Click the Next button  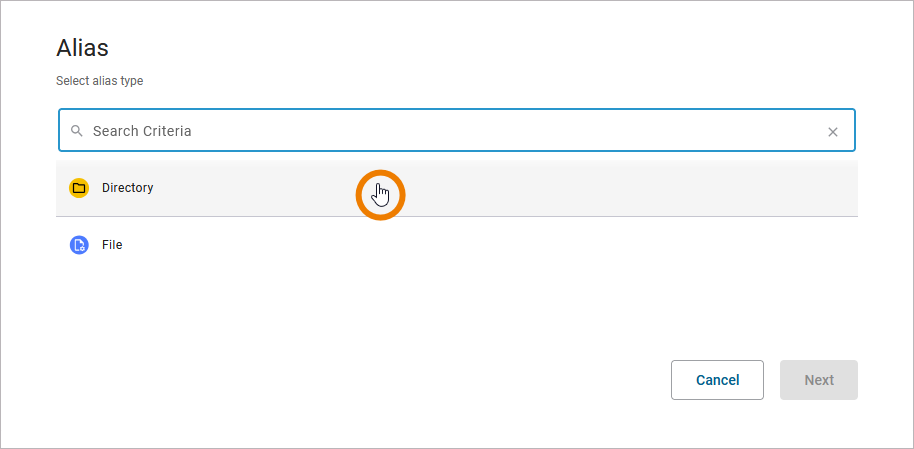pyautogui.click(x=818, y=380)
